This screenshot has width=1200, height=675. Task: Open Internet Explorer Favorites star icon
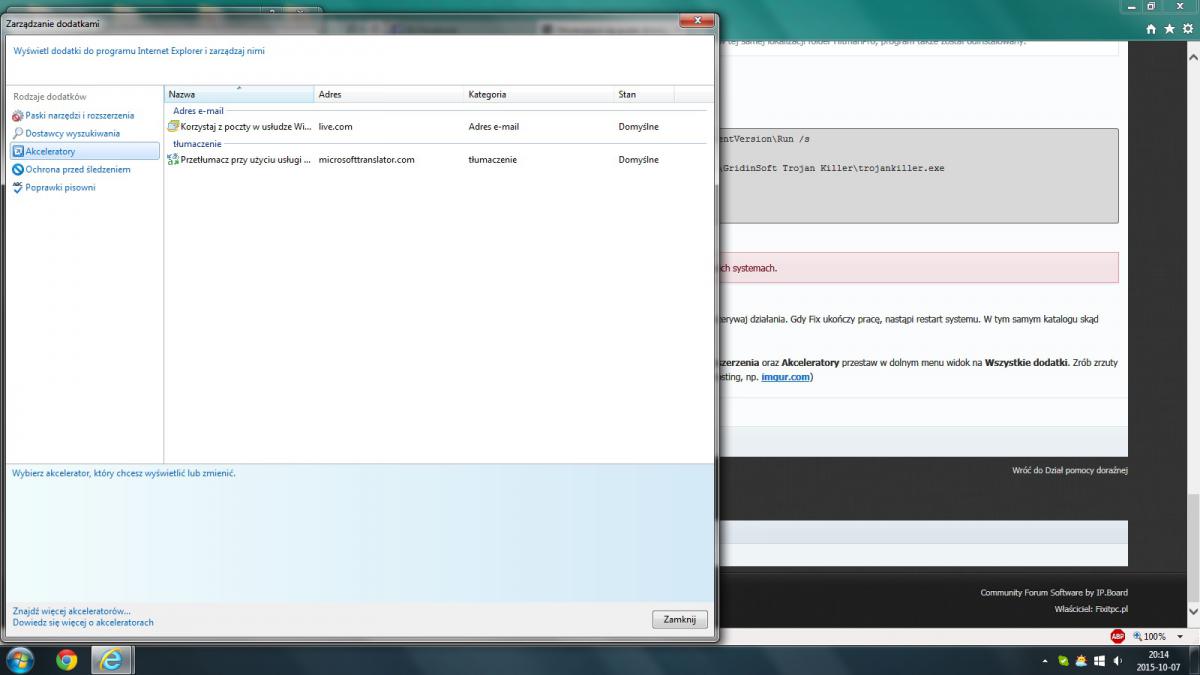(x=1169, y=29)
